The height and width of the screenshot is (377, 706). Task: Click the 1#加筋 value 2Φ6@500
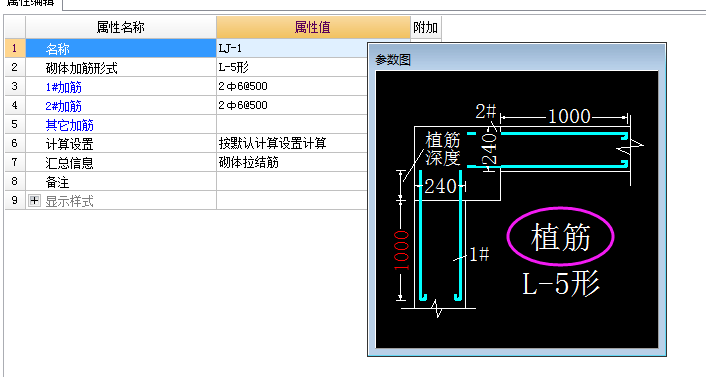tap(243, 86)
